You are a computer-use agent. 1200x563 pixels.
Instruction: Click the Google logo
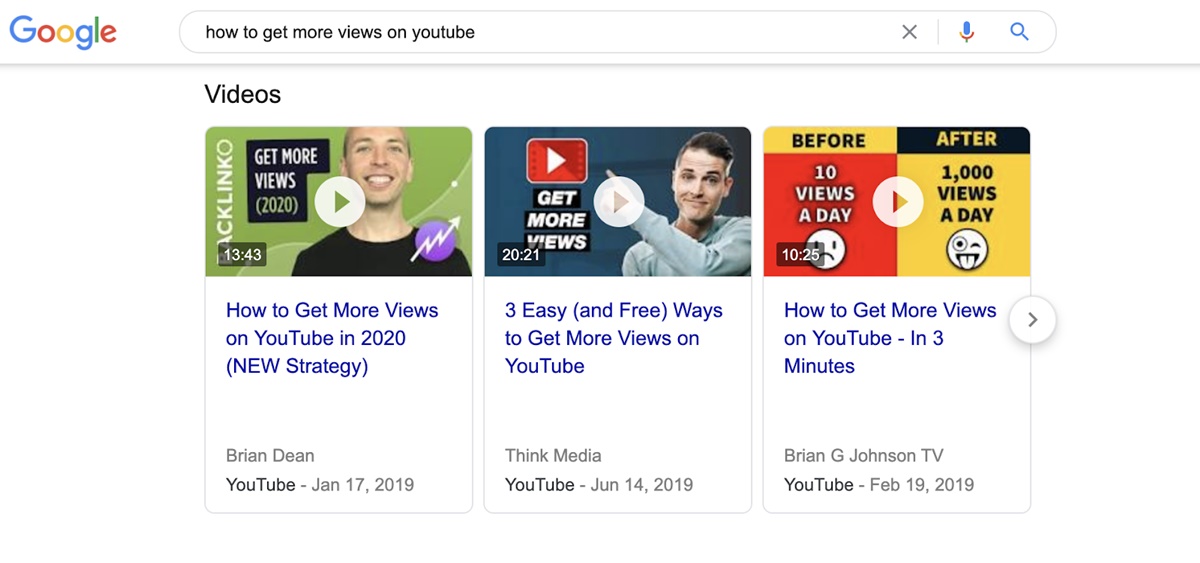[63, 32]
